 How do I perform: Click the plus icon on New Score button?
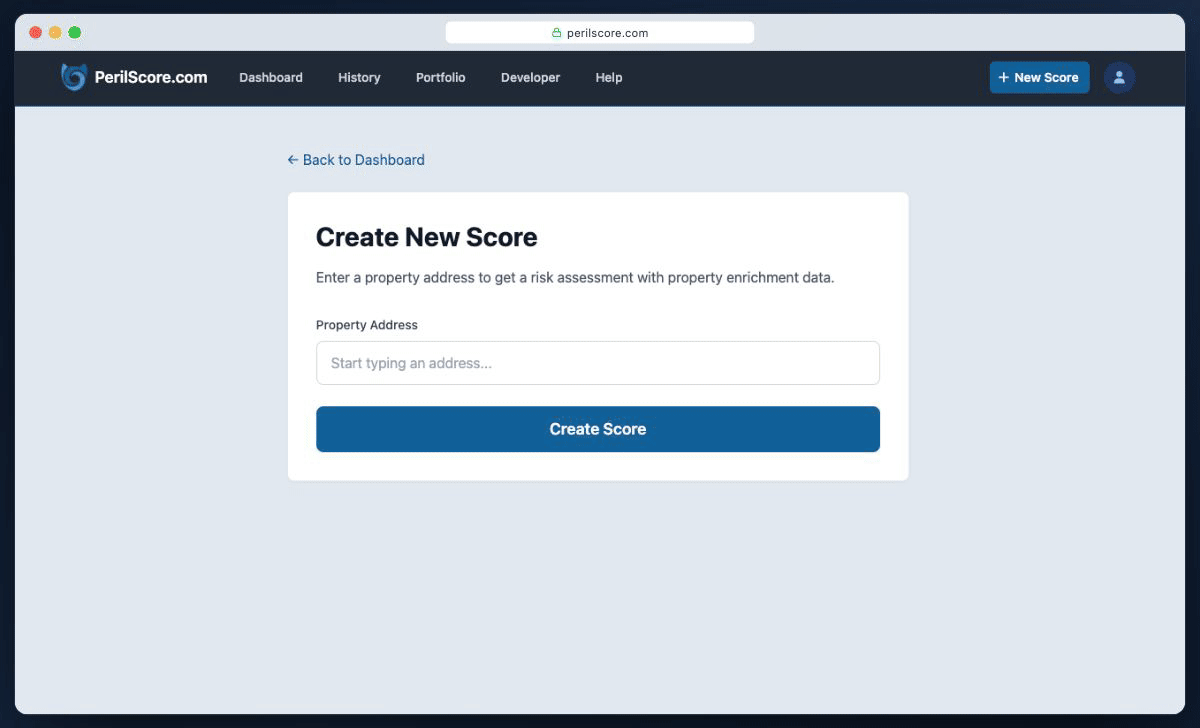point(1002,77)
